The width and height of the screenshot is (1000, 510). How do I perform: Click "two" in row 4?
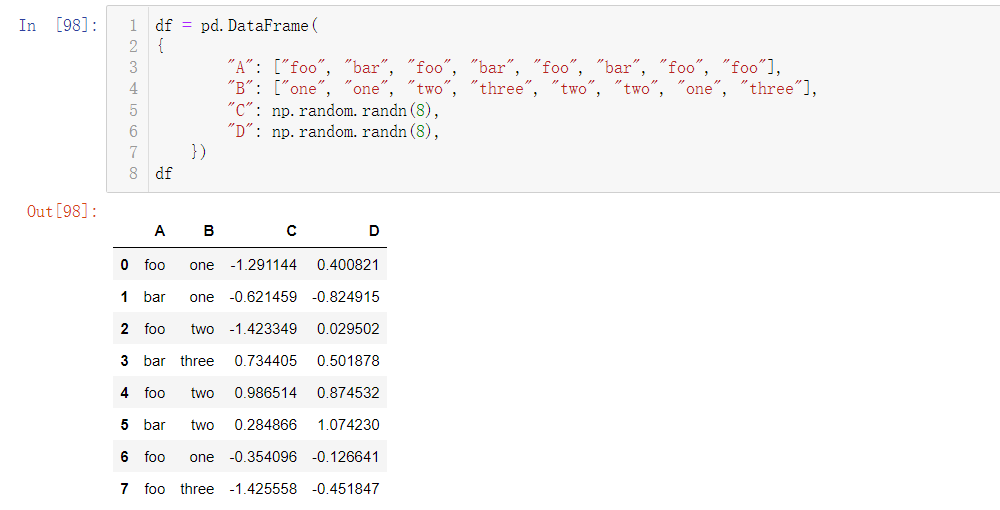(x=203, y=393)
